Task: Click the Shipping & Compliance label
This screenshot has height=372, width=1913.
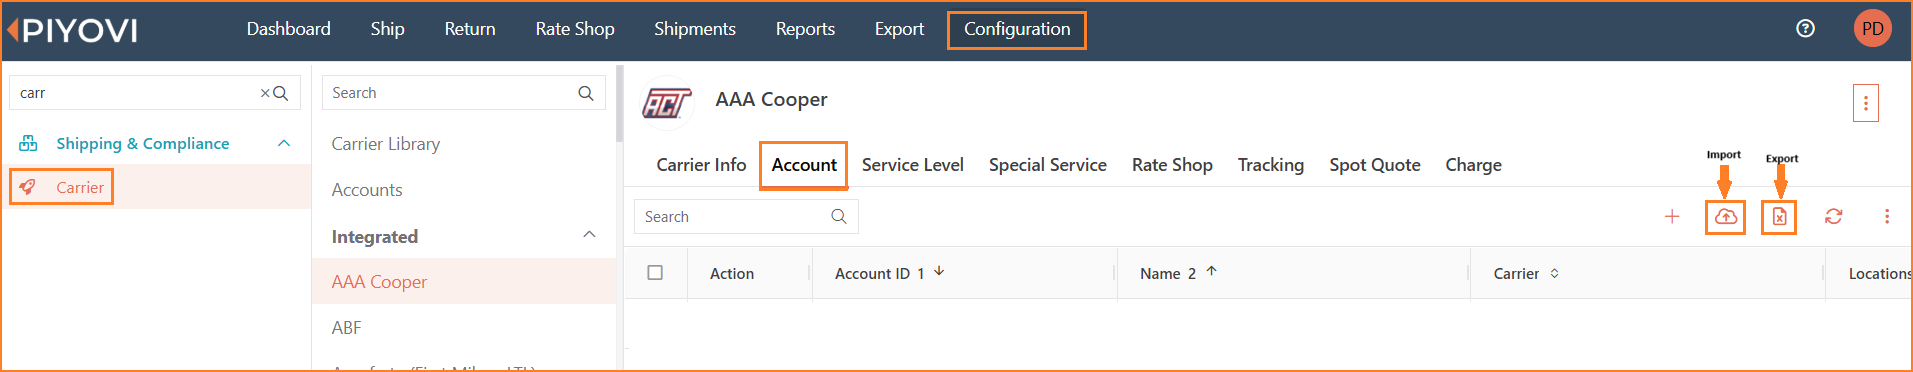Action: coord(143,143)
